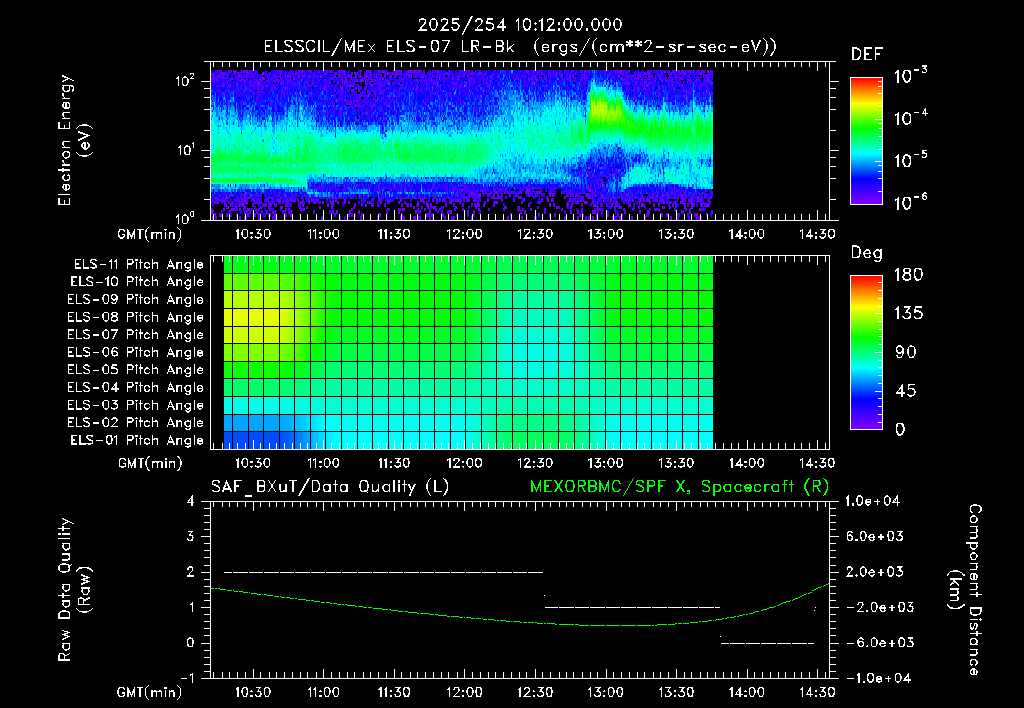Image resolution: width=1024 pixels, height=708 pixels.
Task: Click the 45 value on the Deg scale
Action: (x=904, y=391)
